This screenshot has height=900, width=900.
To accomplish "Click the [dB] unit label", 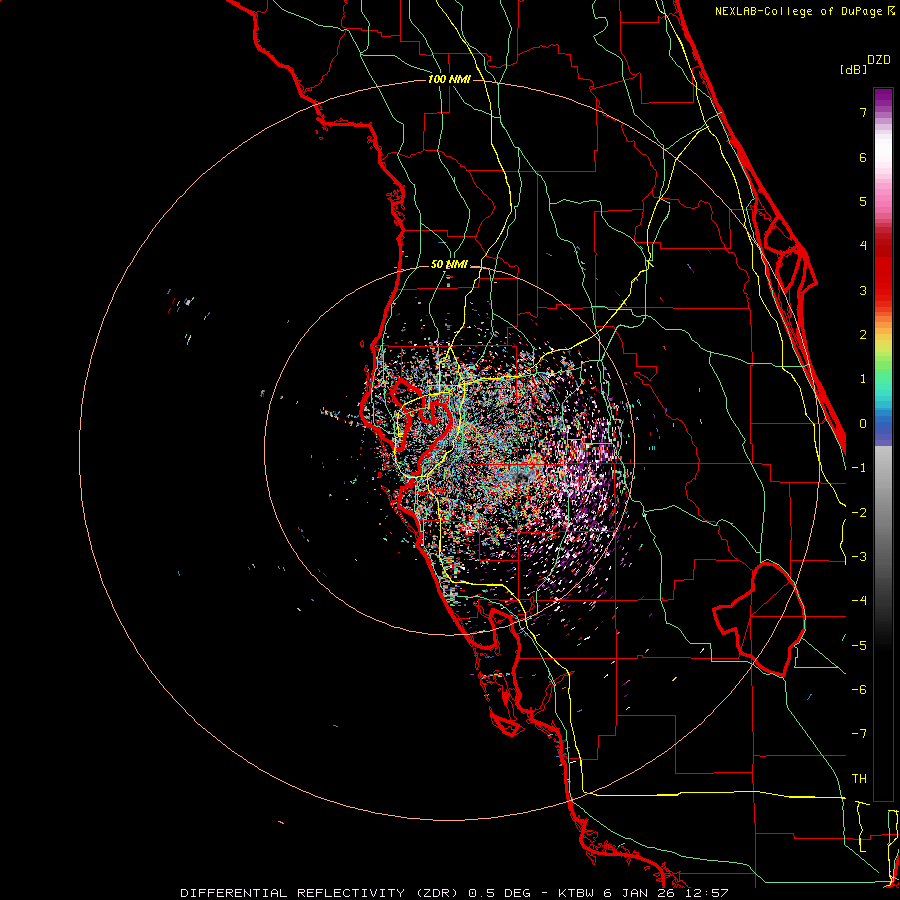I will 854,69.
